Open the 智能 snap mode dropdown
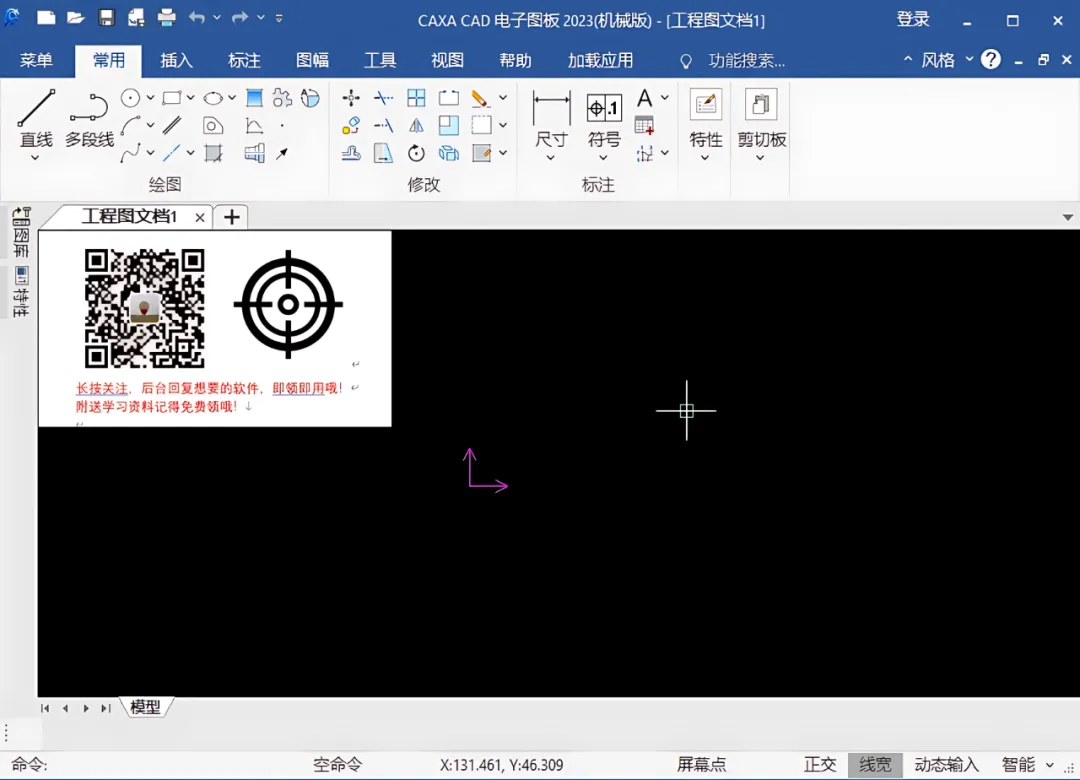The height and width of the screenshot is (780, 1080). point(1050,765)
